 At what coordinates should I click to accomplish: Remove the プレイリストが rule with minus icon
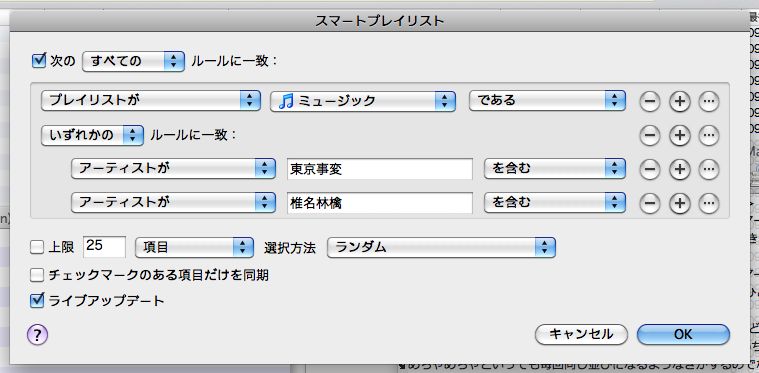pyautogui.click(x=650, y=102)
